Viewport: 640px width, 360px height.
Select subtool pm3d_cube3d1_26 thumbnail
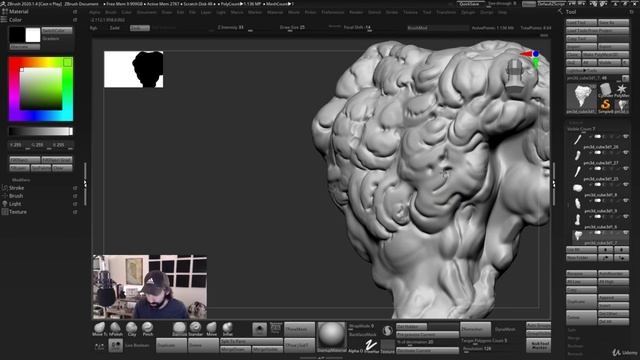click(578, 139)
